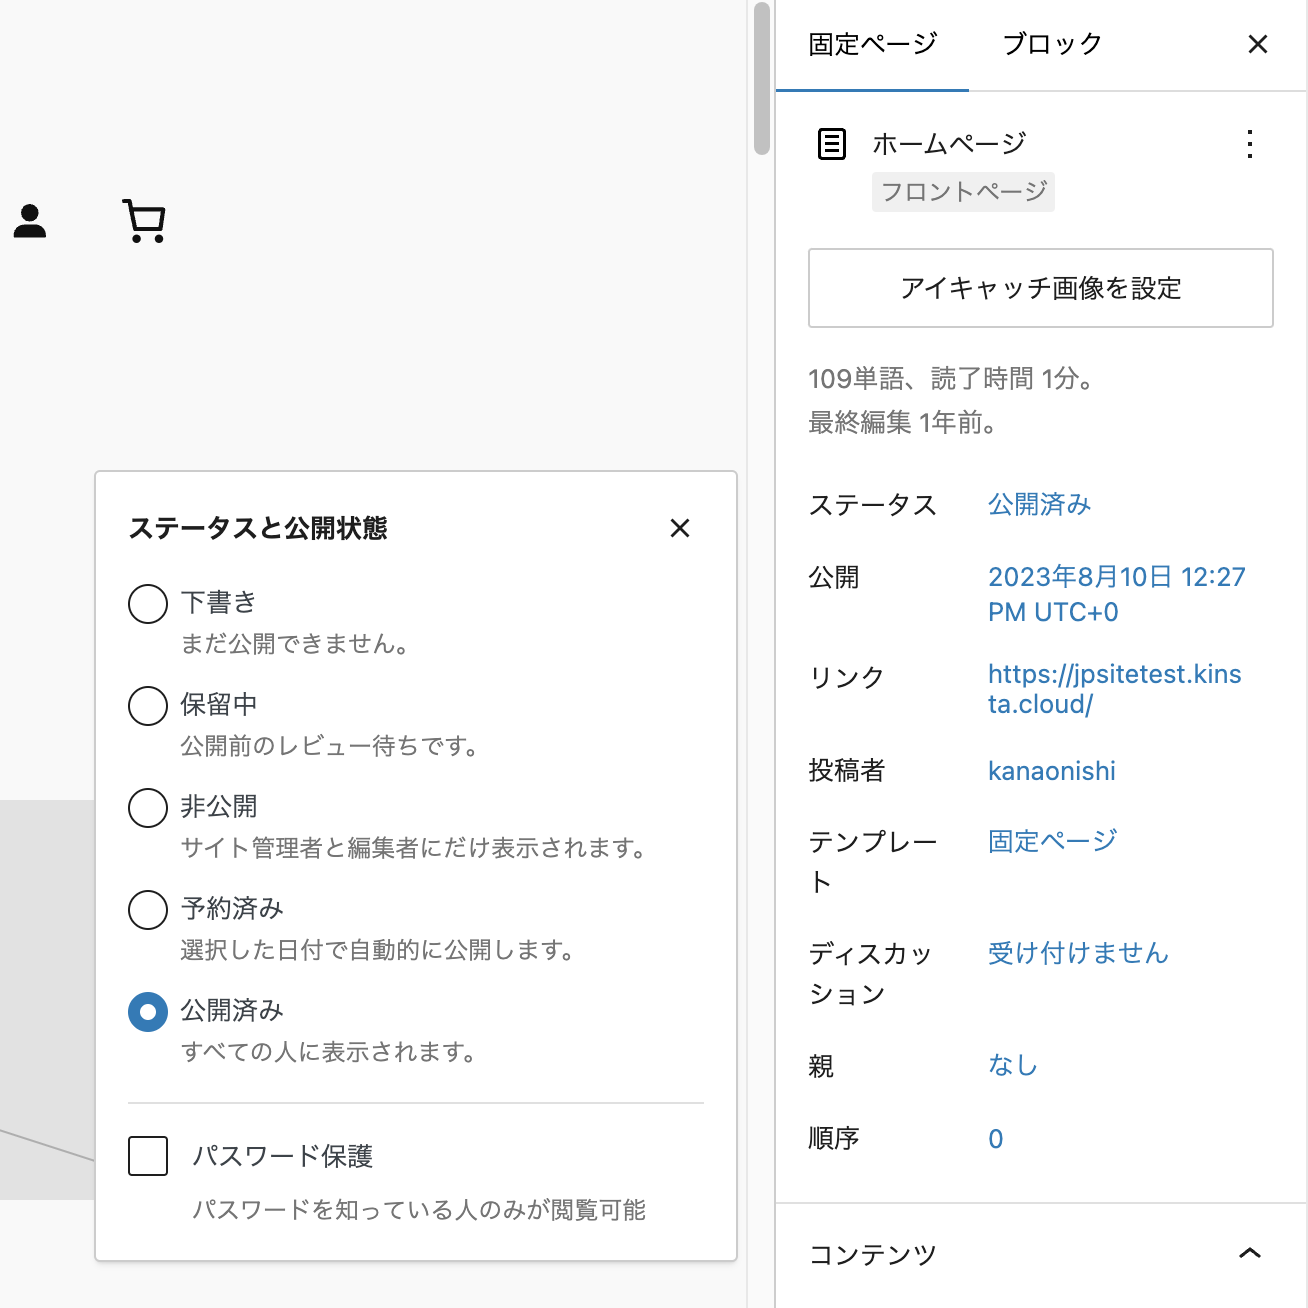Image resolution: width=1308 pixels, height=1308 pixels.
Task: Choose 予約済み publish status
Action: (x=147, y=910)
